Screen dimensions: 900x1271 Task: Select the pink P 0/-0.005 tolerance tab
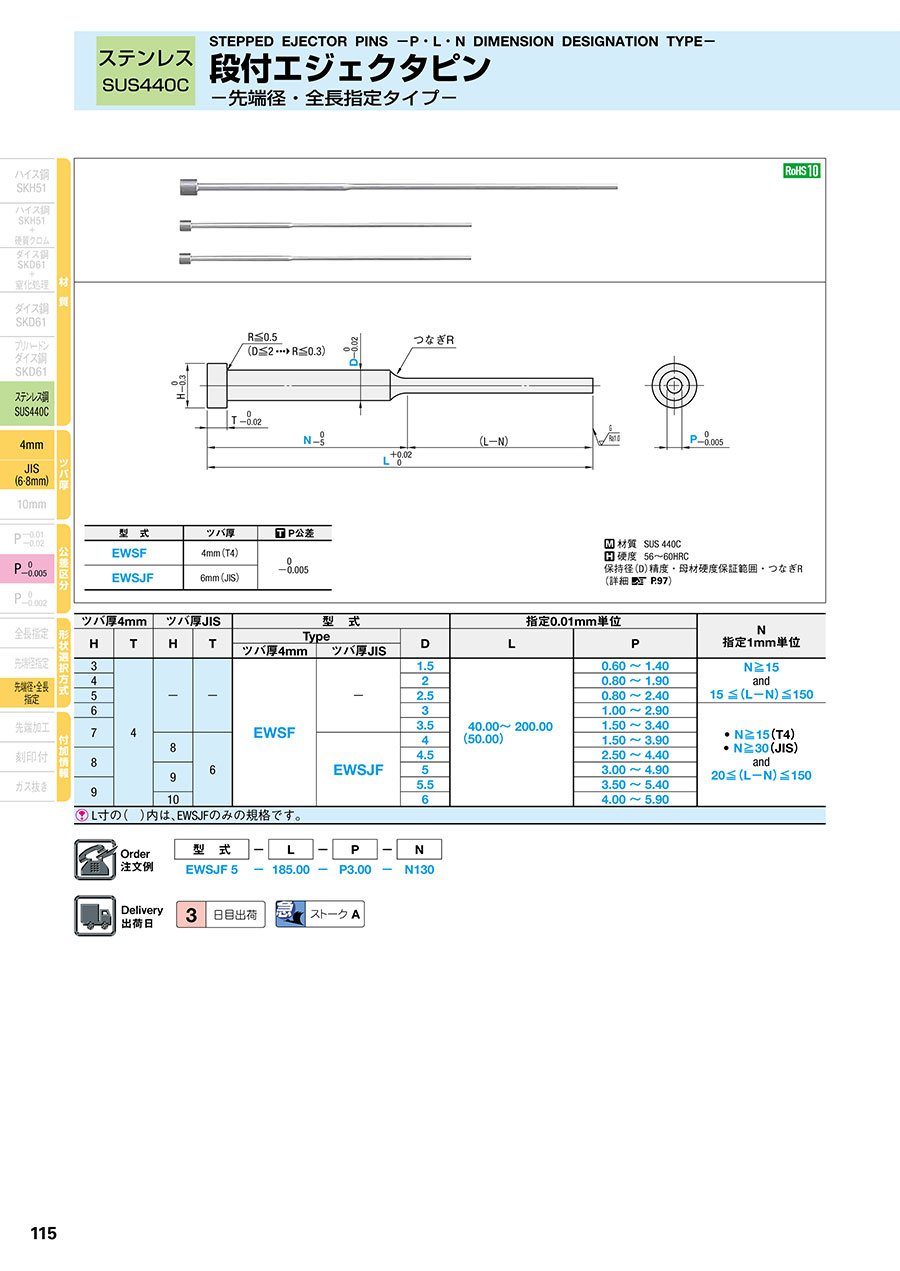click(x=30, y=569)
